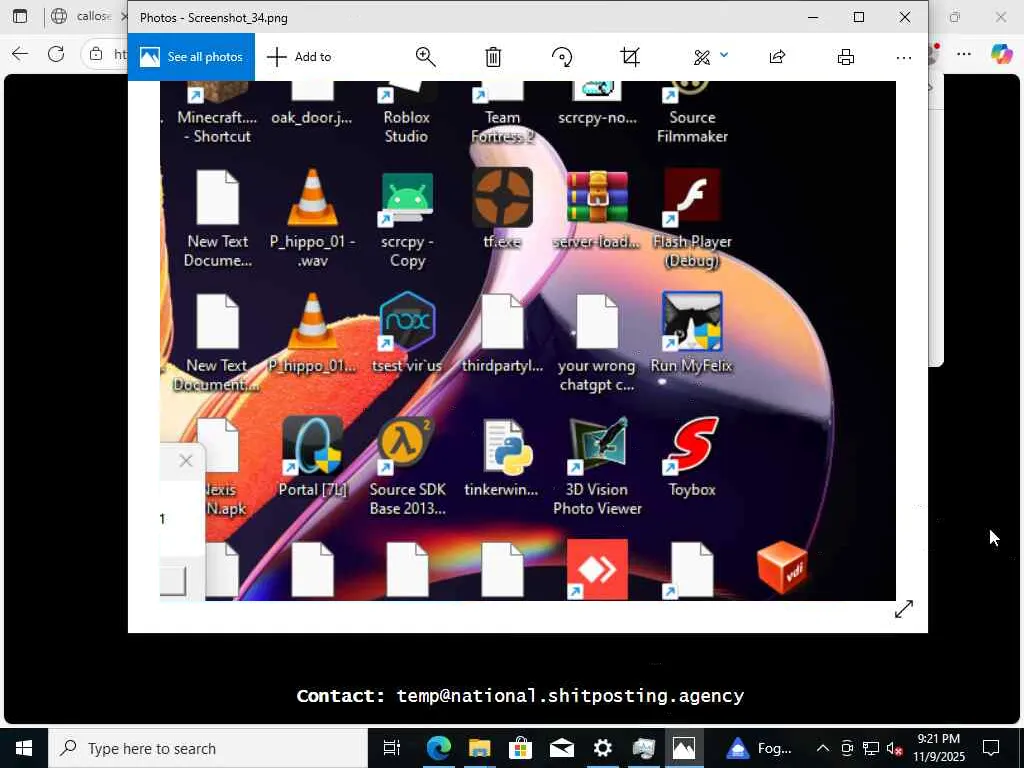The height and width of the screenshot is (768, 1024).
Task: Show hidden tray icons chevron
Action: click(823, 748)
